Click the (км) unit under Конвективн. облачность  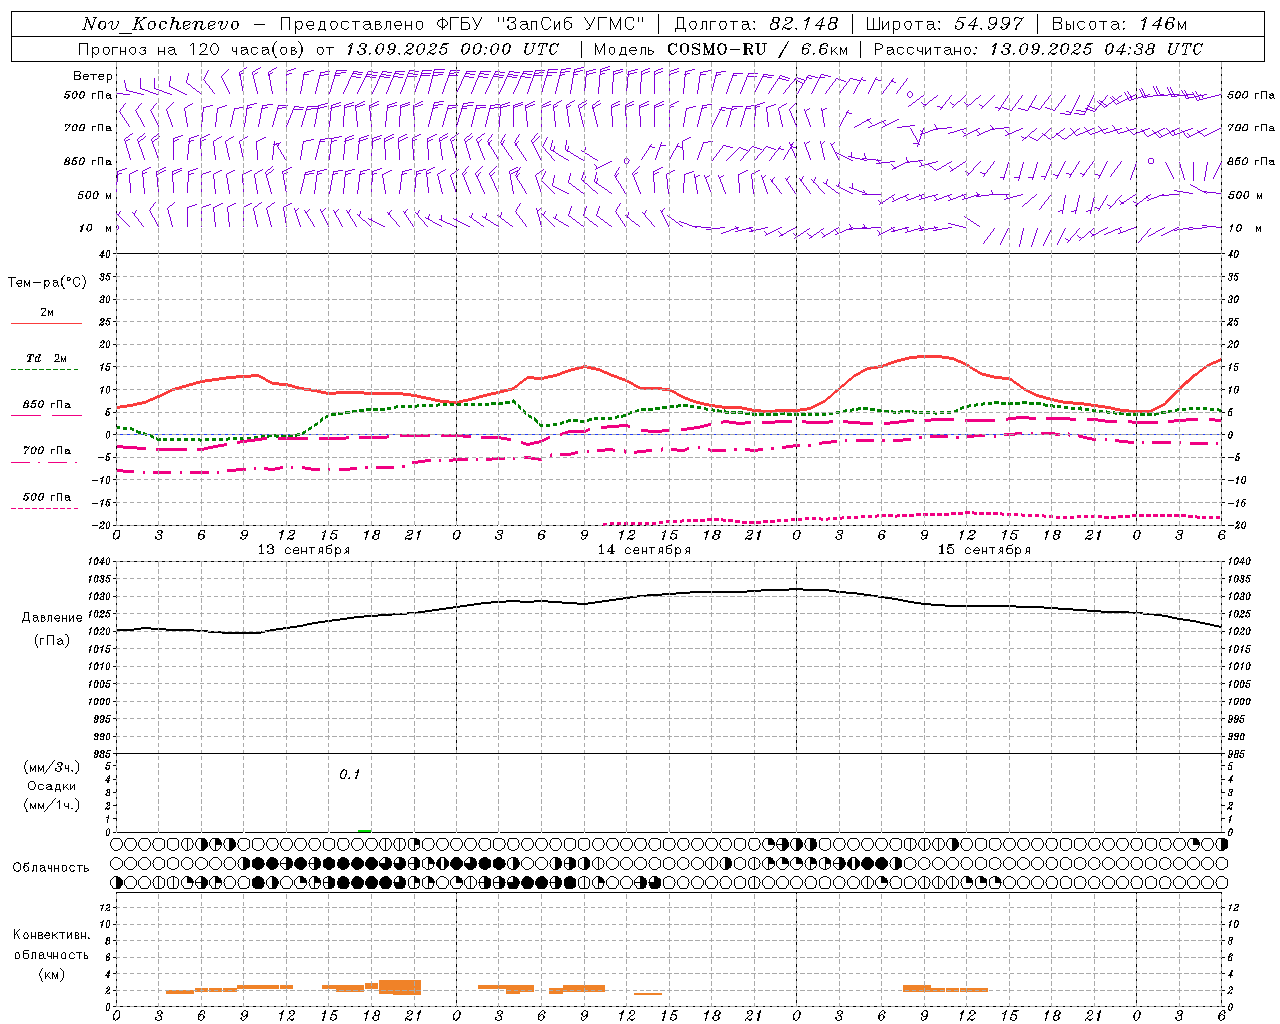[x=51, y=974]
